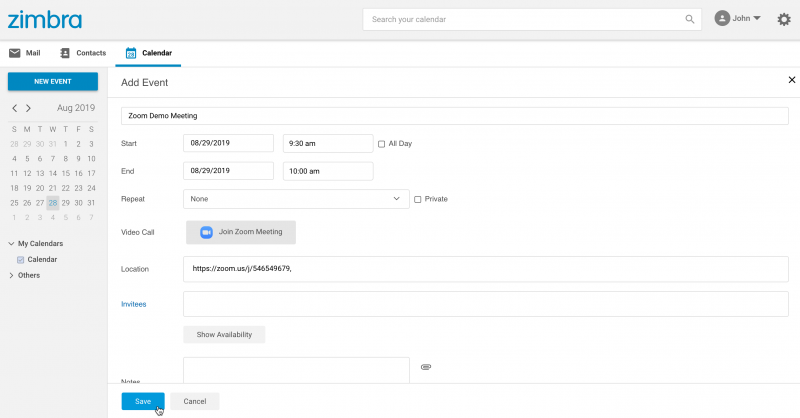
Task: Click inside the Invitees input box
Action: (486, 304)
